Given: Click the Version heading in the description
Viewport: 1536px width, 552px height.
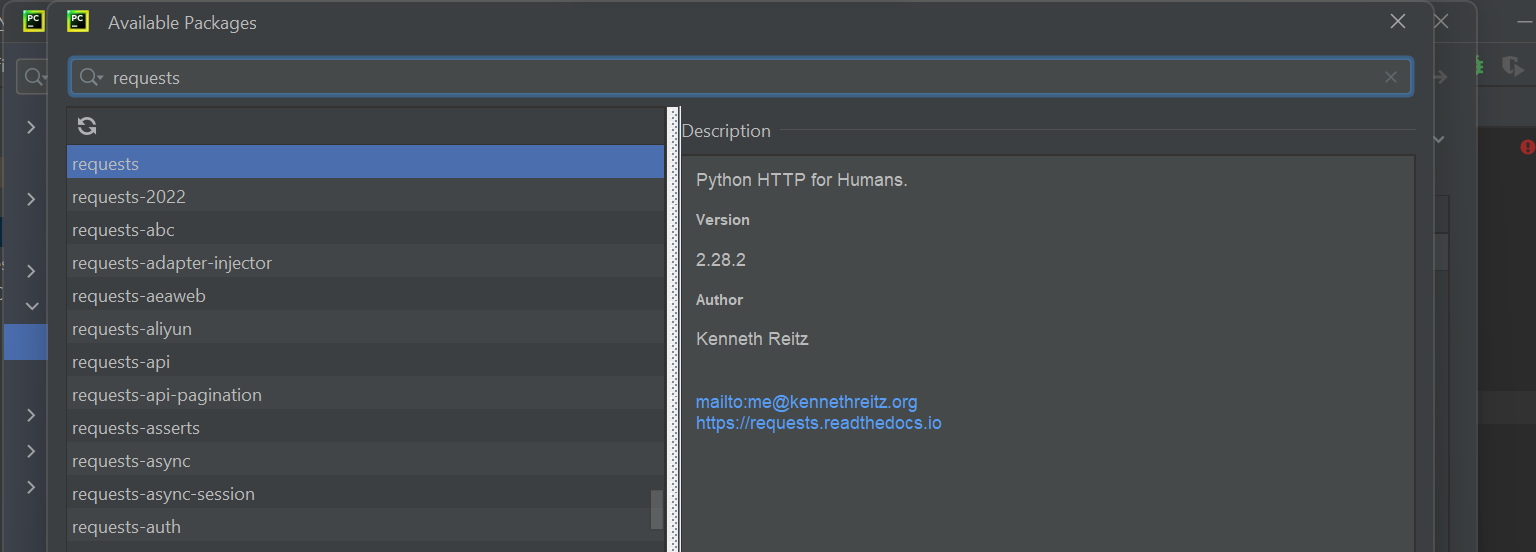Looking at the screenshot, I should tap(723, 220).
